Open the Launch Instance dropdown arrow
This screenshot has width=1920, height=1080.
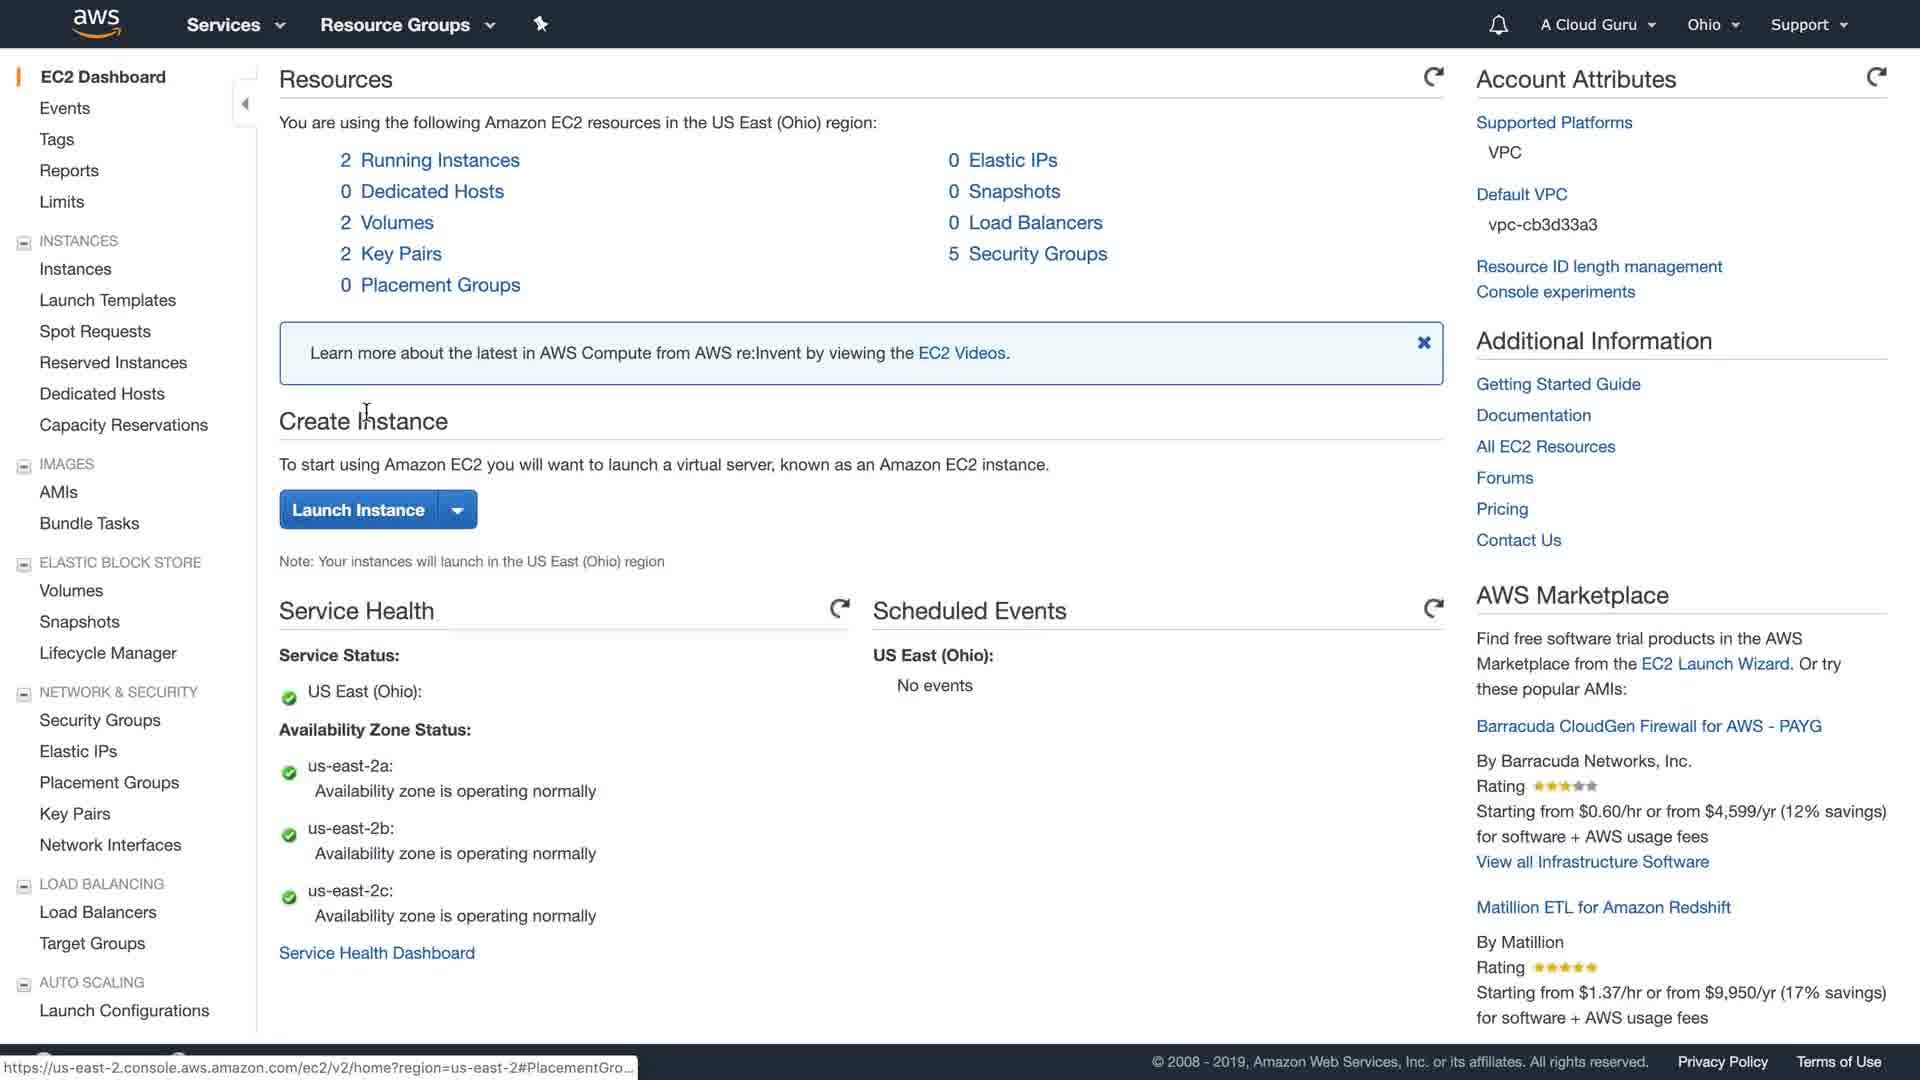457,510
